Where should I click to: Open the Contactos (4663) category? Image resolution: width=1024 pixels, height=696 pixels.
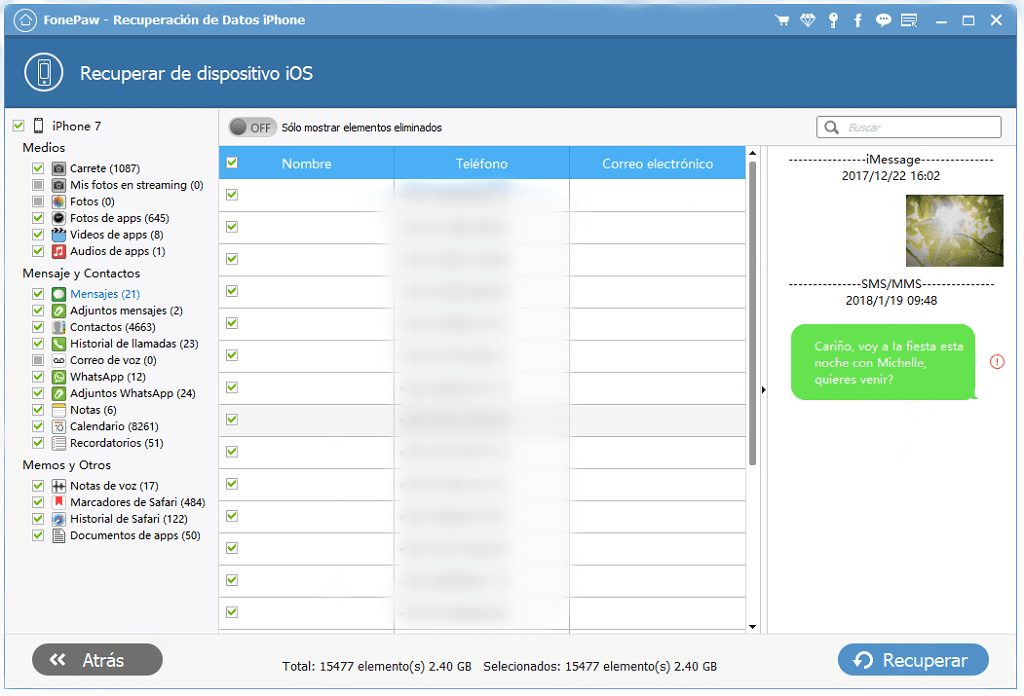coord(113,327)
